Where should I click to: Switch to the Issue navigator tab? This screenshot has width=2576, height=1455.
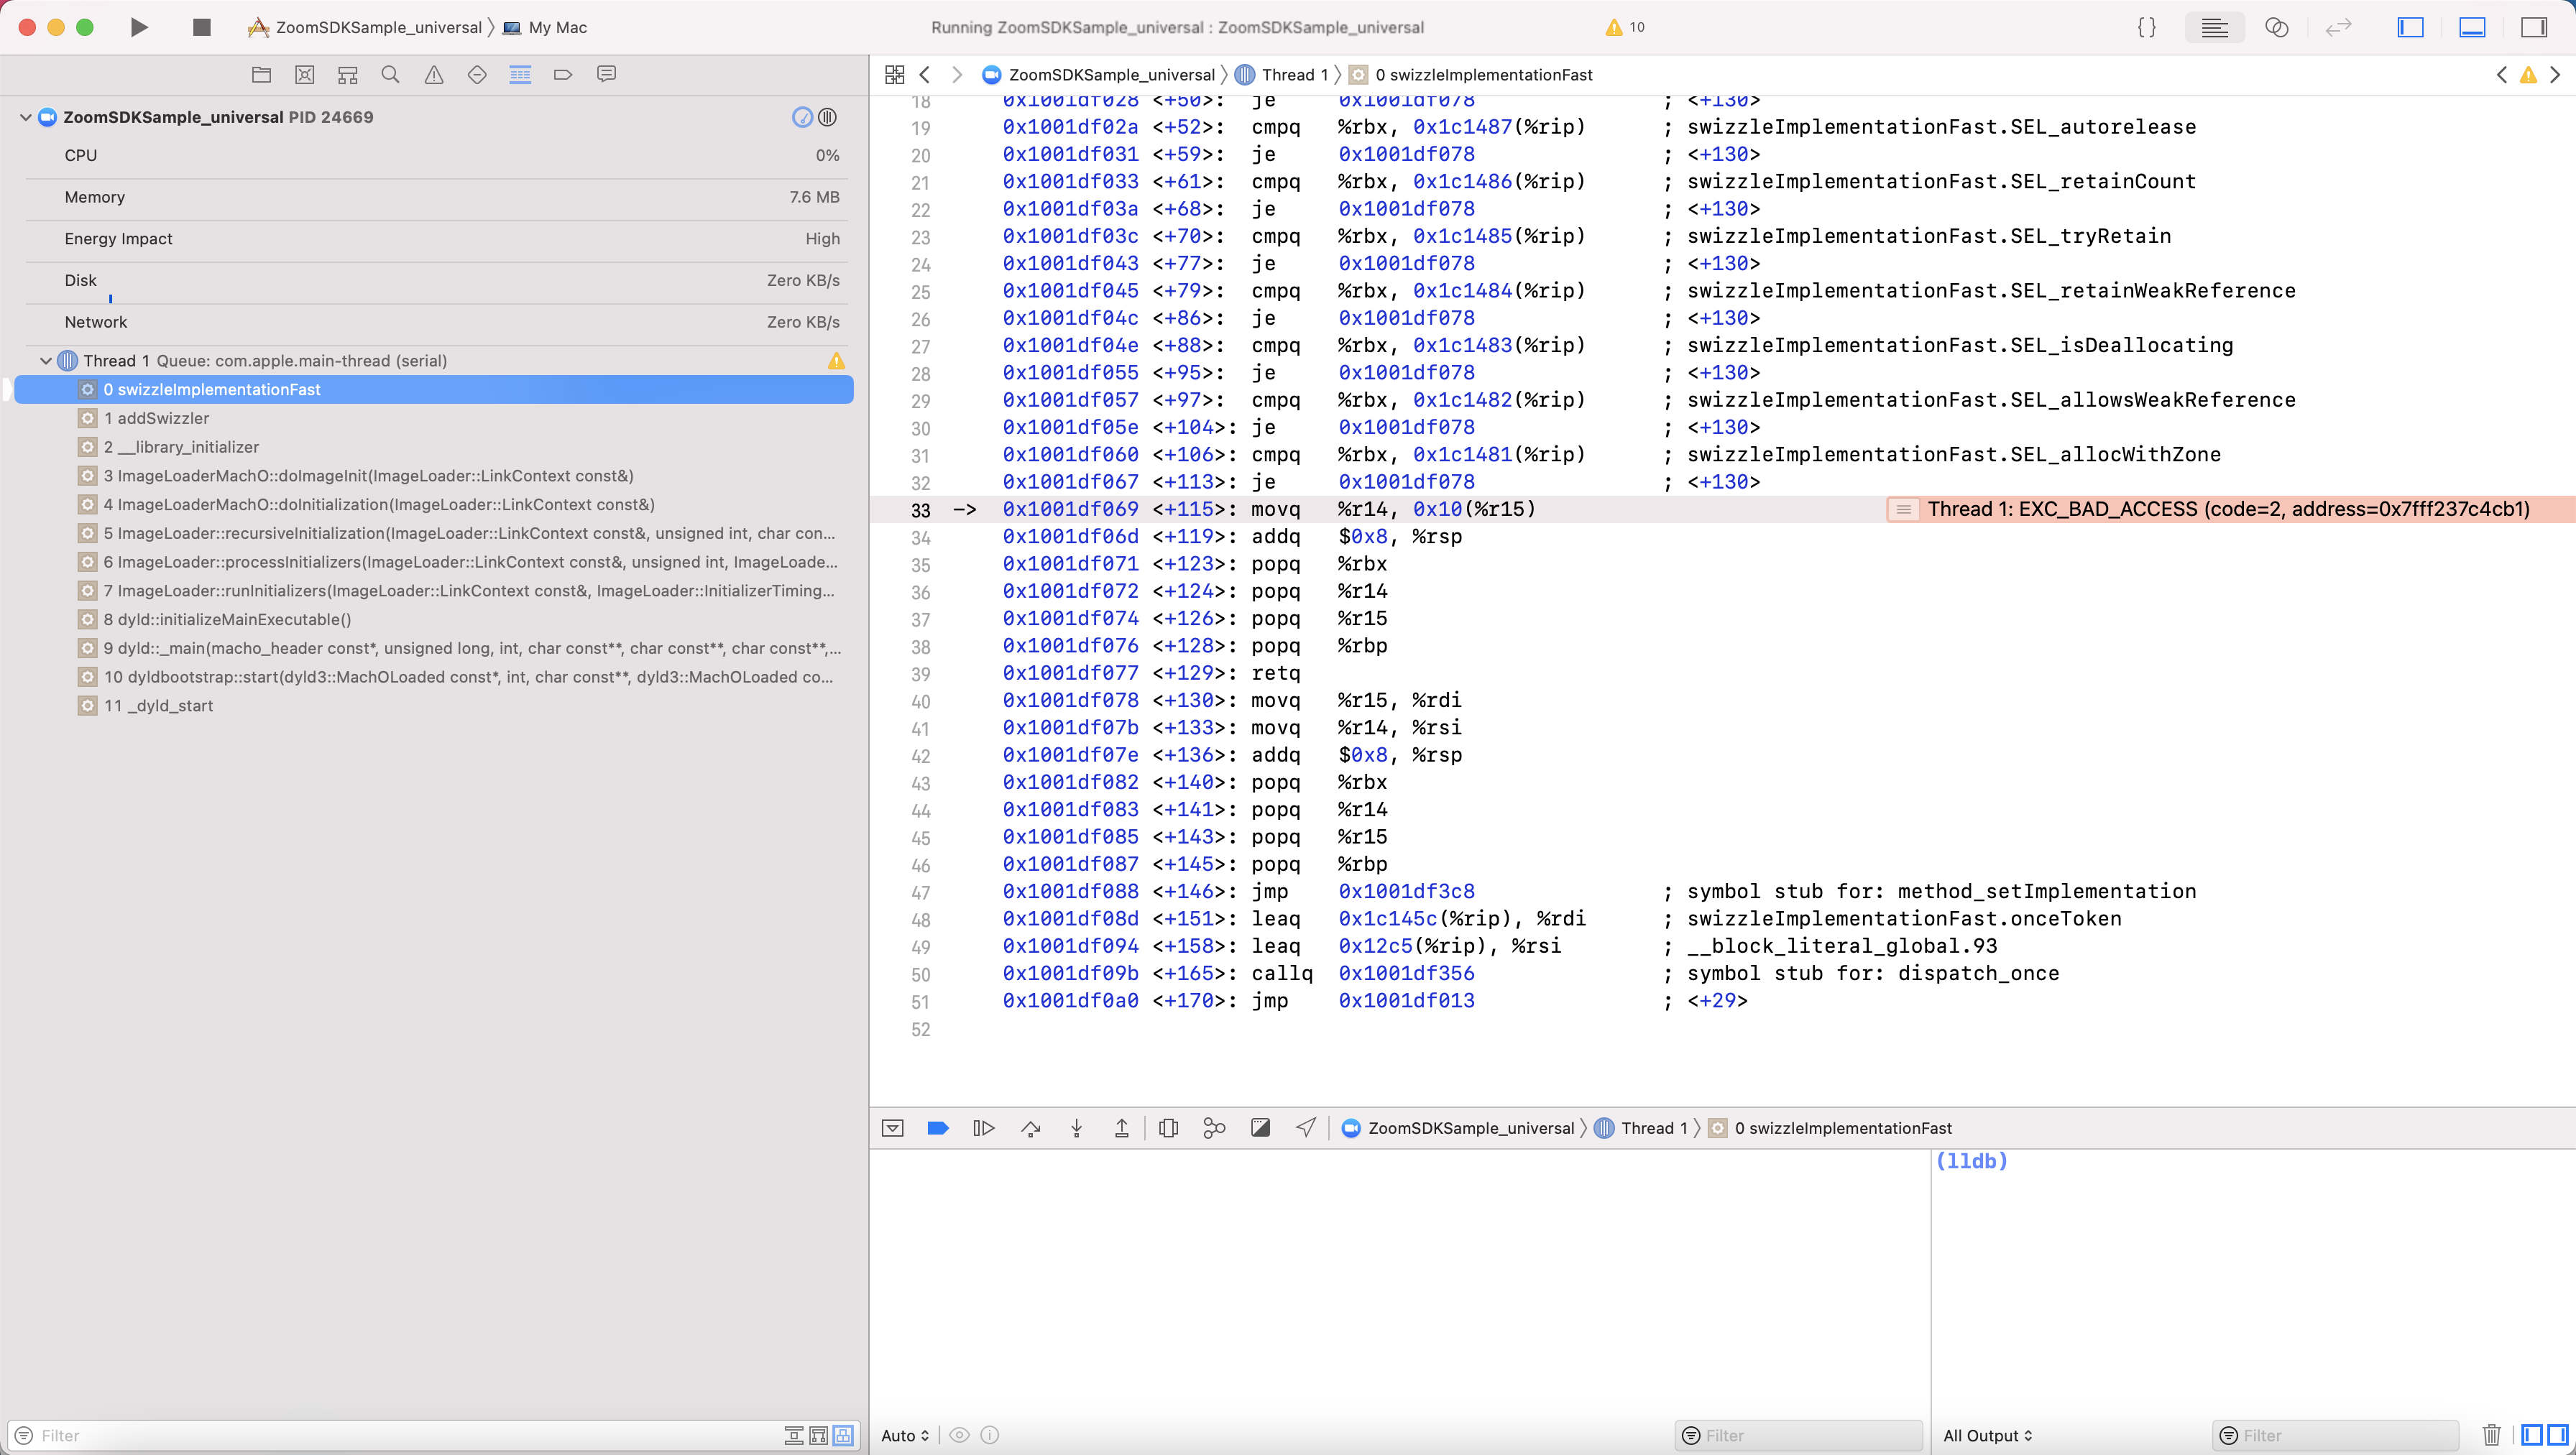click(434, 74)
